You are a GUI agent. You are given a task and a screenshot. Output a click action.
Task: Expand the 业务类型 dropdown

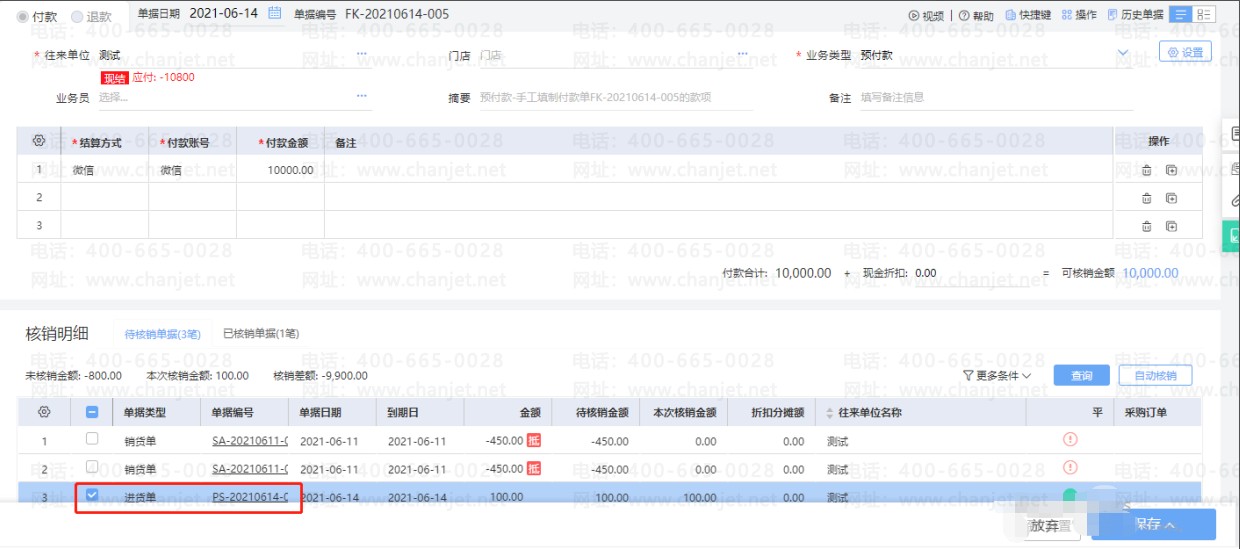tap(1123, 55)
